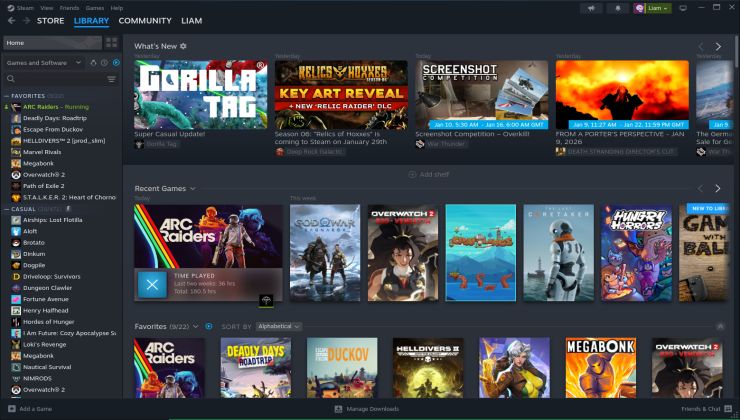Toggle sort by recent activity clock
Image resolution: width=740 pixels, height=420 pixels.
click(x=104, y=62)
